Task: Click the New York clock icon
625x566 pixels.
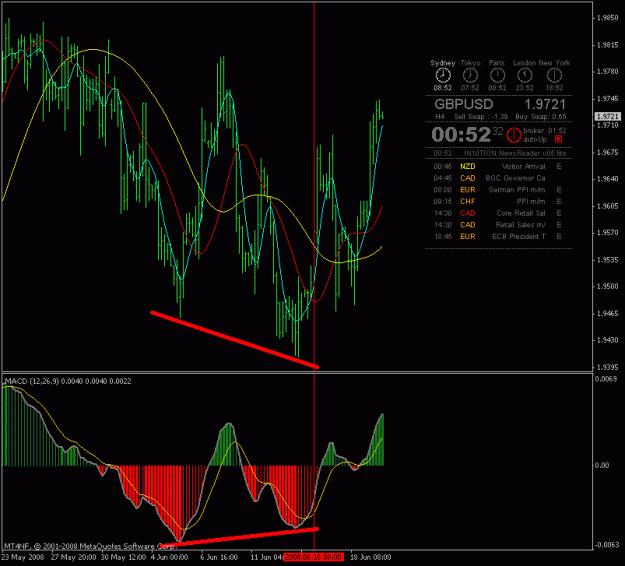Action: [554, 75]
